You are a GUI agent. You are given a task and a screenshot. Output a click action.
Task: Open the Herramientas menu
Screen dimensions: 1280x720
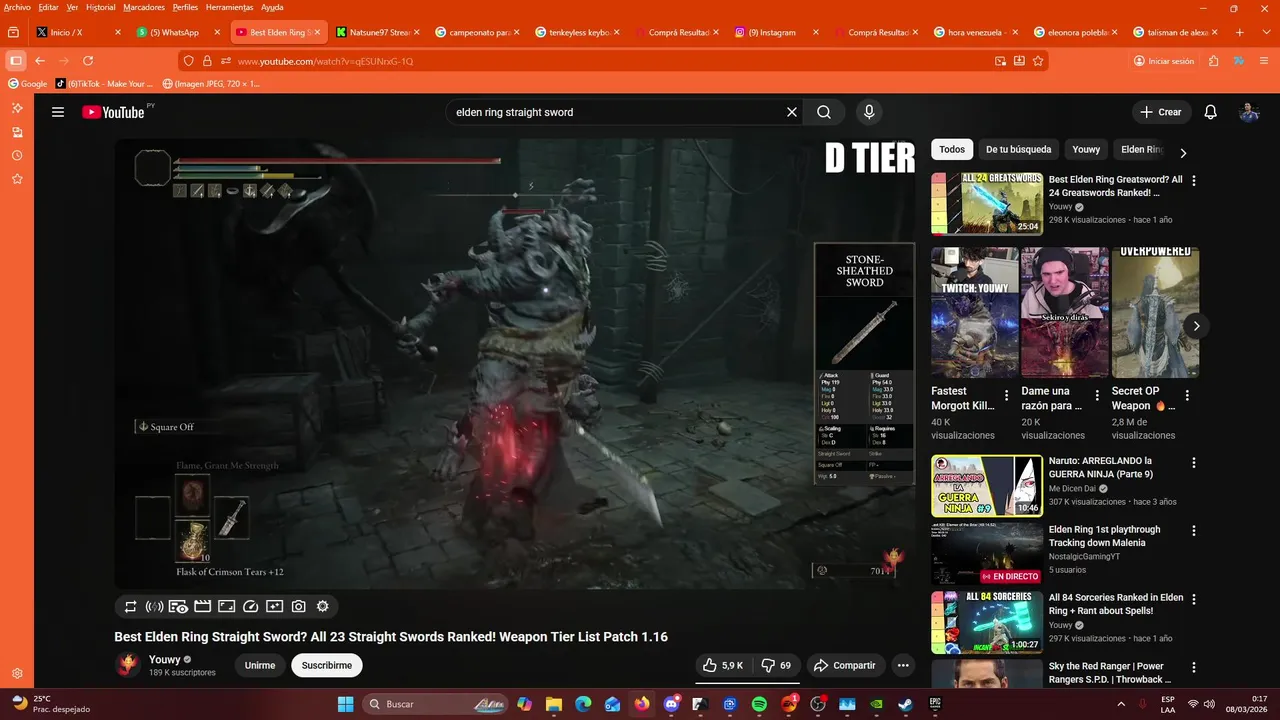click(229, 7)
